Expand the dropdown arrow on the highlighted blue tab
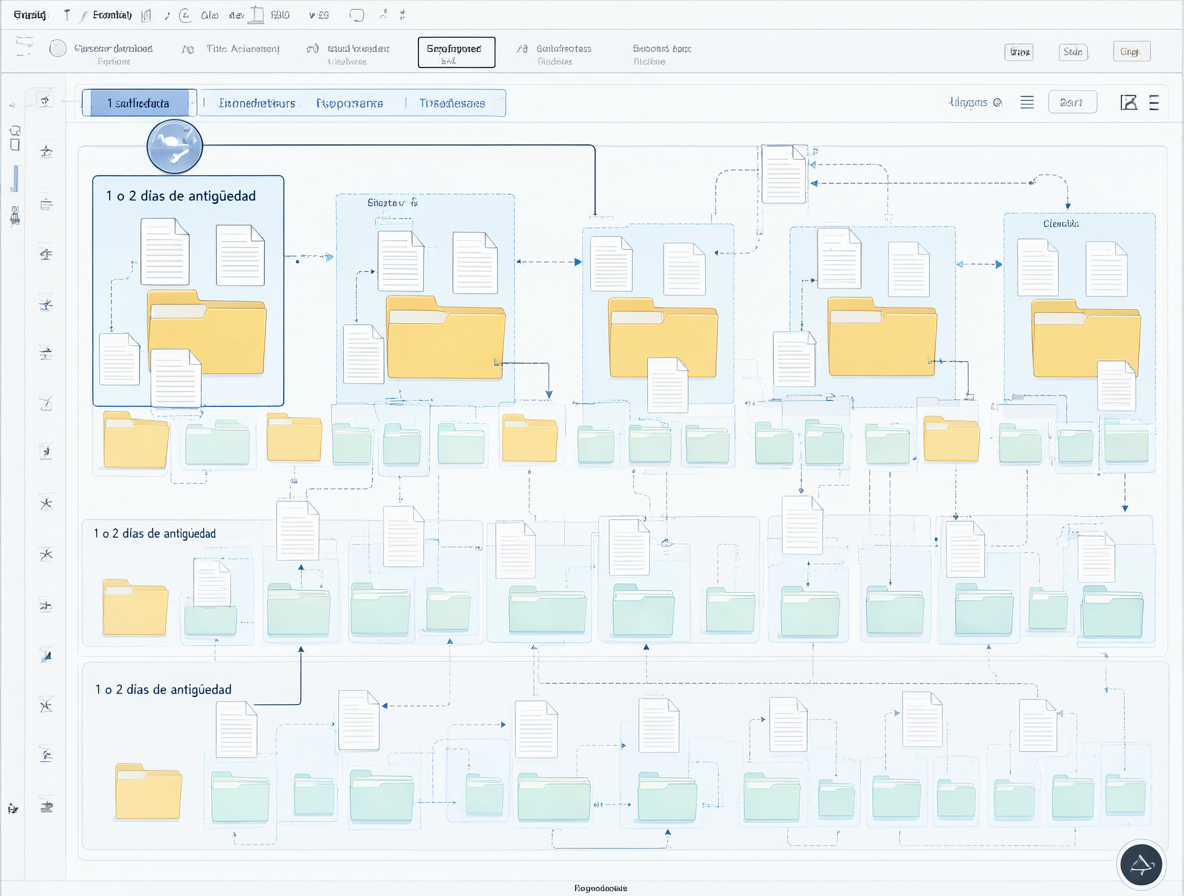This screenshot has width=1184, height=896. click(193, 103)
